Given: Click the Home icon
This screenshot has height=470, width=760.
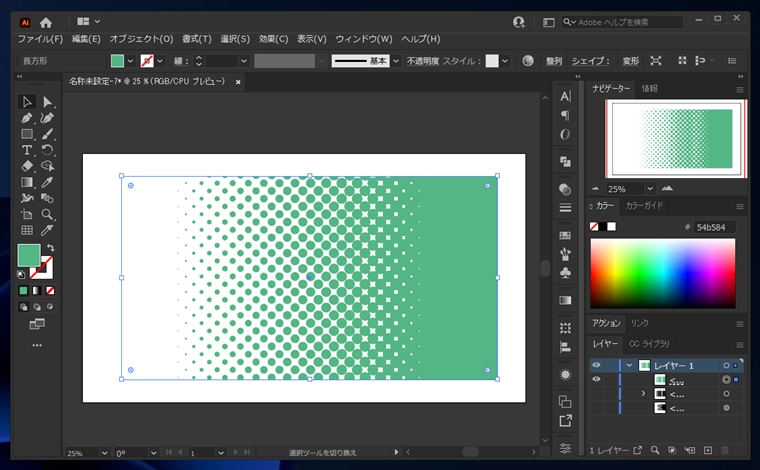Looking at the screenshot, I should pos(46,22).
